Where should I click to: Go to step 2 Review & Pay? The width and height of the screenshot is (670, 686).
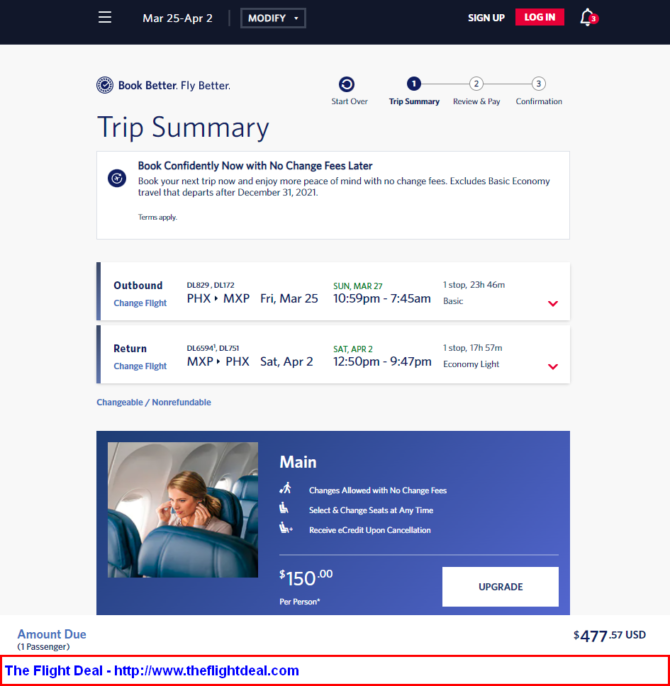pos(476,91)
